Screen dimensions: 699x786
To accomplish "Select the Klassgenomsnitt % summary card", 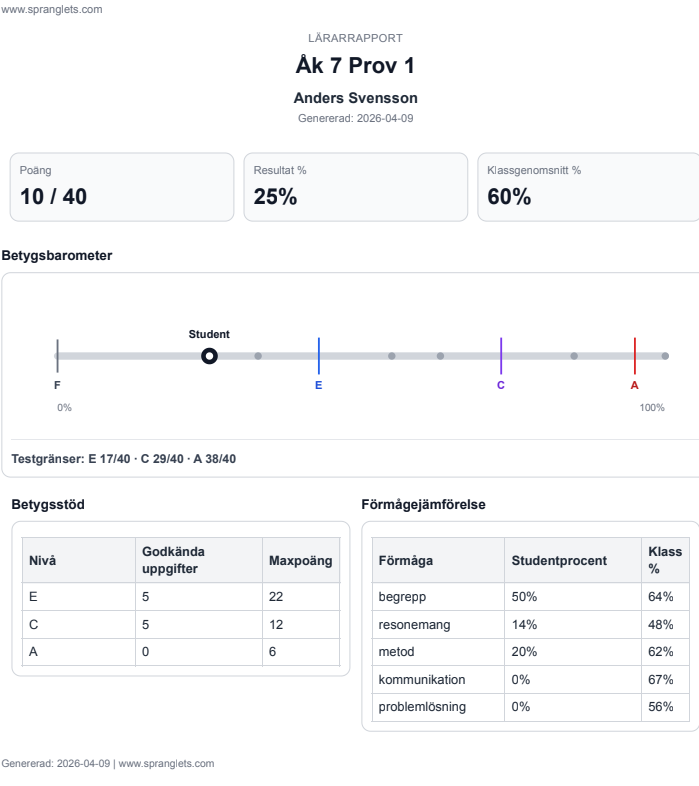I will point(588,187).
